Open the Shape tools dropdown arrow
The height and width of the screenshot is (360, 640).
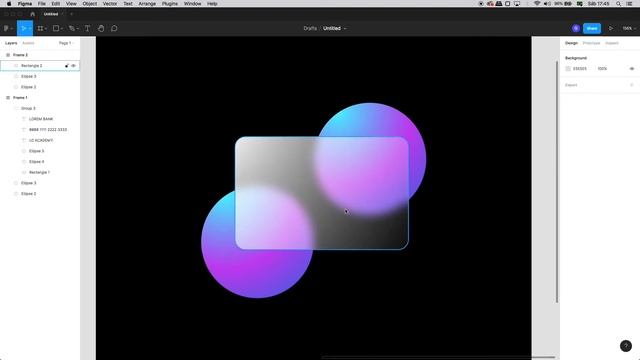[x=62, y=29]
